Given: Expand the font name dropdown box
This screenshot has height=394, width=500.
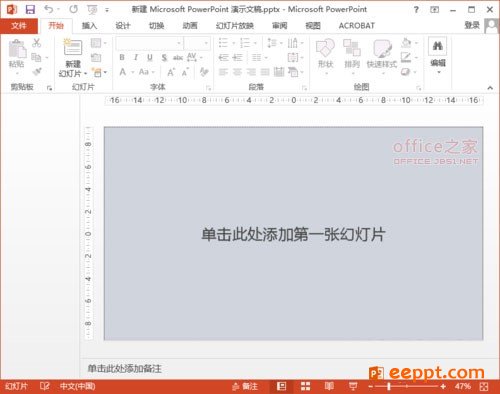Looking at the screenshot, I should [179, 43].
